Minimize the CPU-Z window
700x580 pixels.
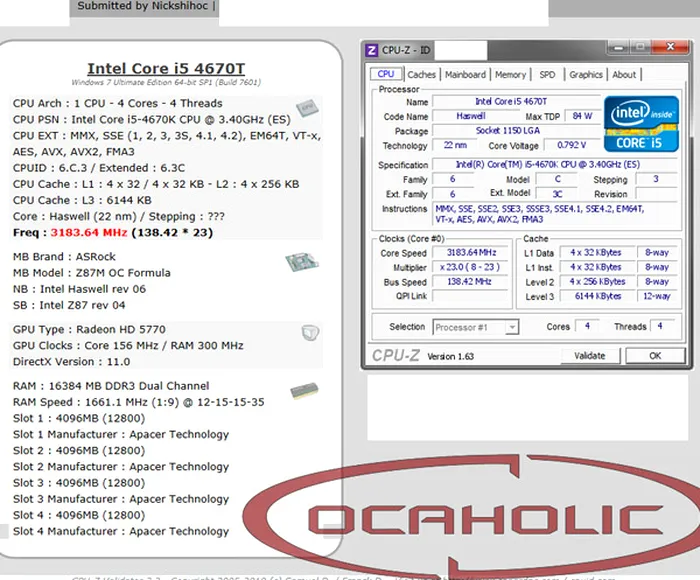pyautogui.click(x=618, y=47)
